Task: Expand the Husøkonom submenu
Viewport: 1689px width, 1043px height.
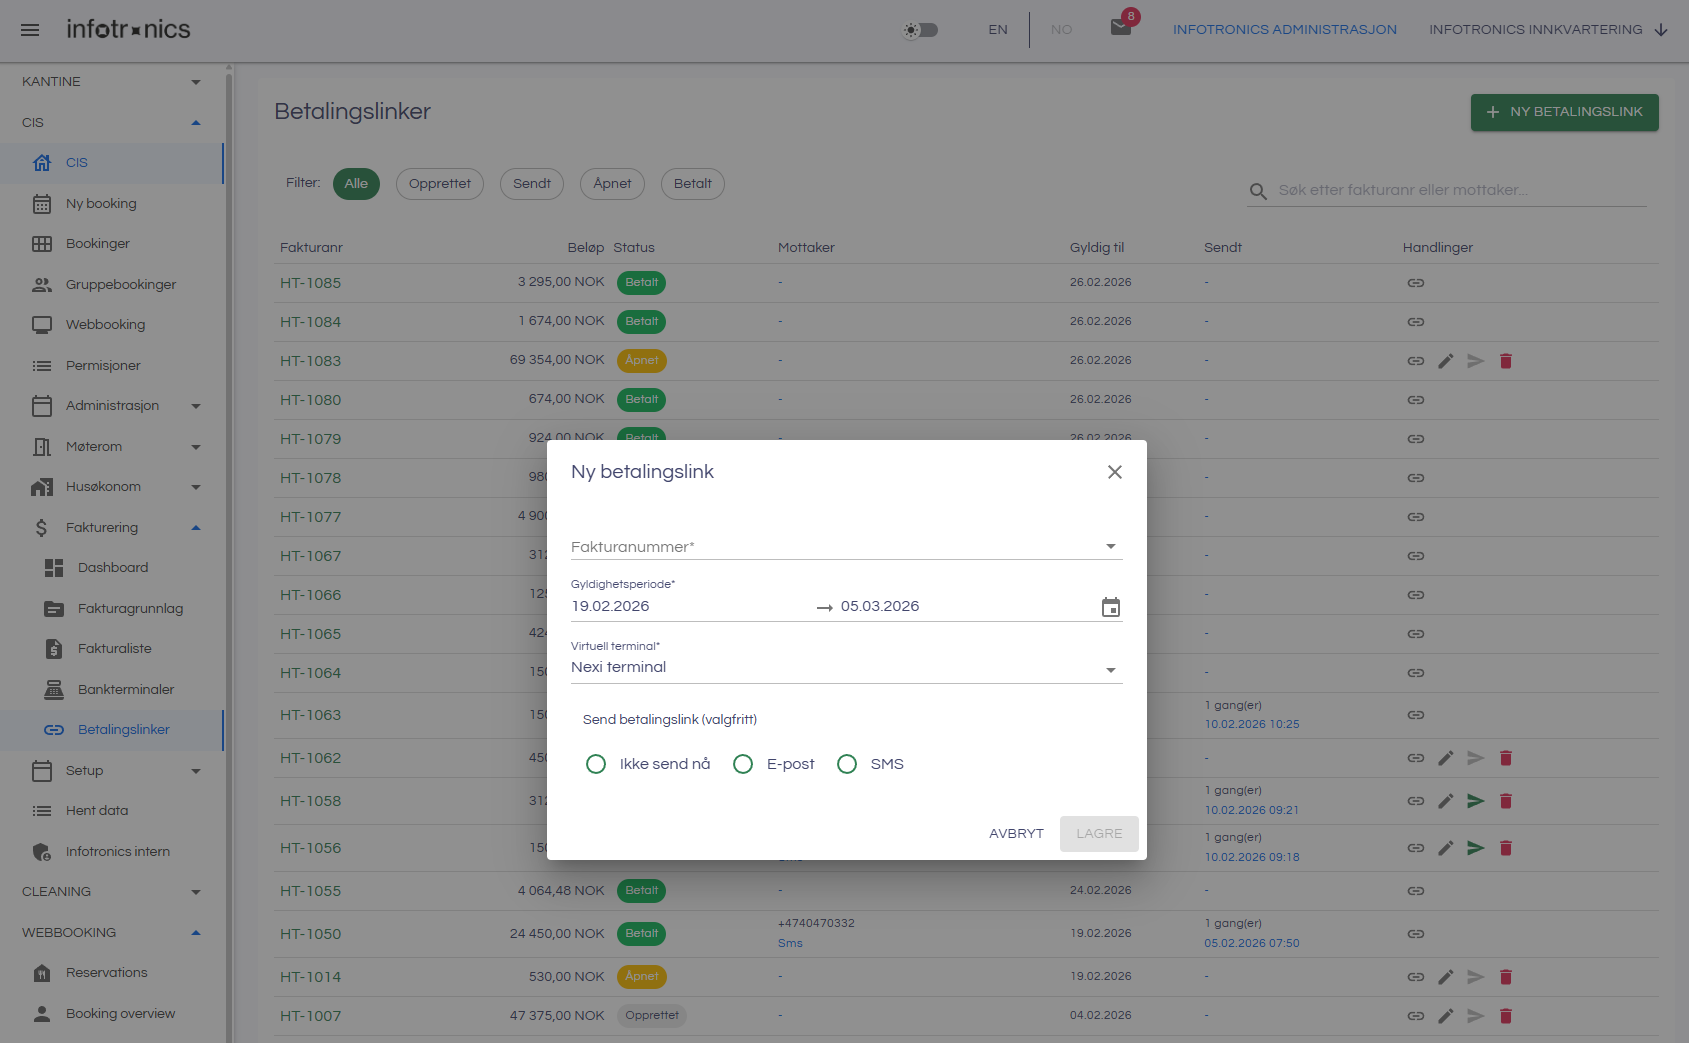Action: pyautogui.click(x=111, y=487)
